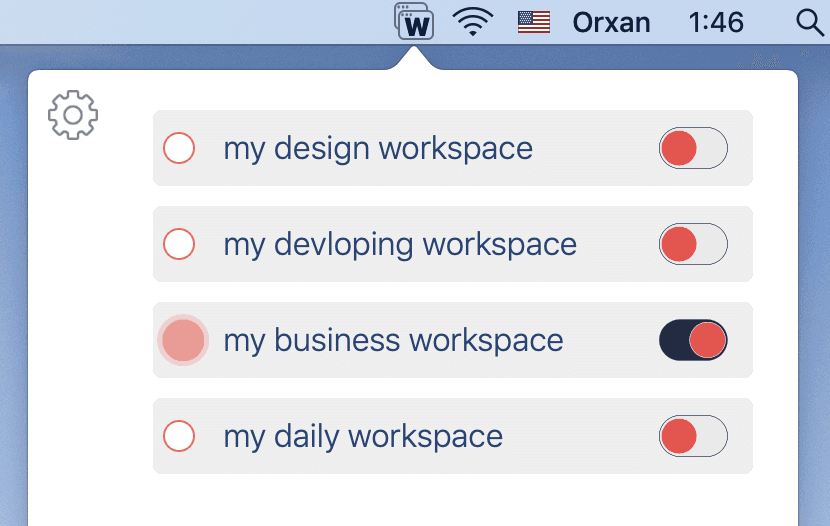Enable the devloping workspace toggle
Image resolution: width=830 pixels, height=526 pixels.
coord(693,244)
